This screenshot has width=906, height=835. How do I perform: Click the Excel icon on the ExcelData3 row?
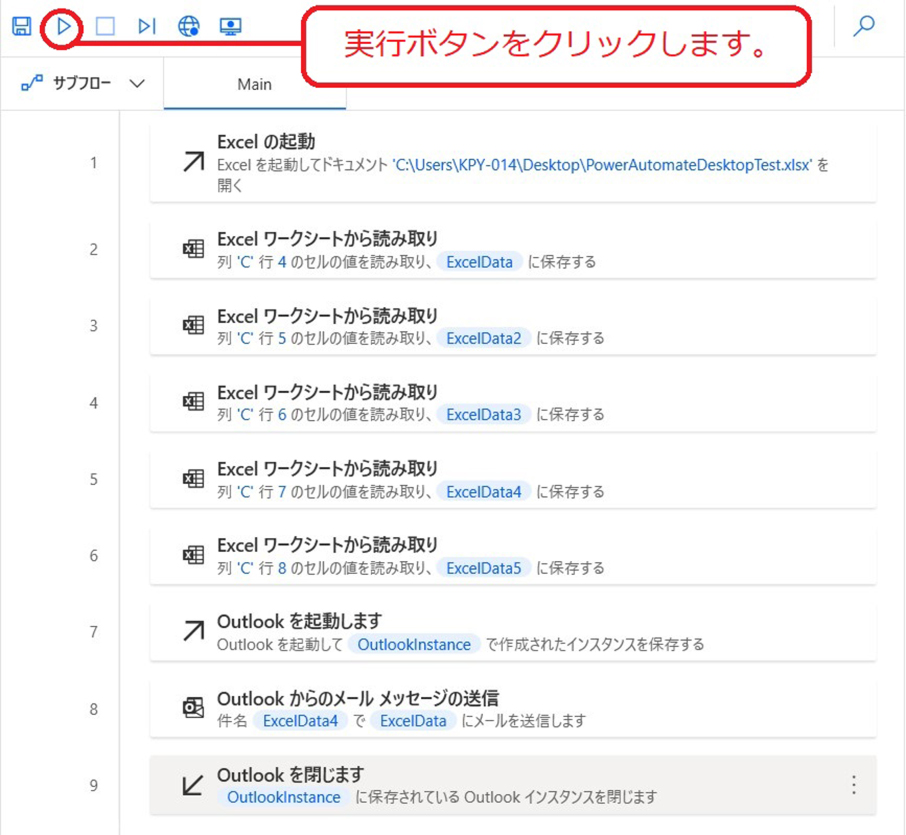point(193,402)
